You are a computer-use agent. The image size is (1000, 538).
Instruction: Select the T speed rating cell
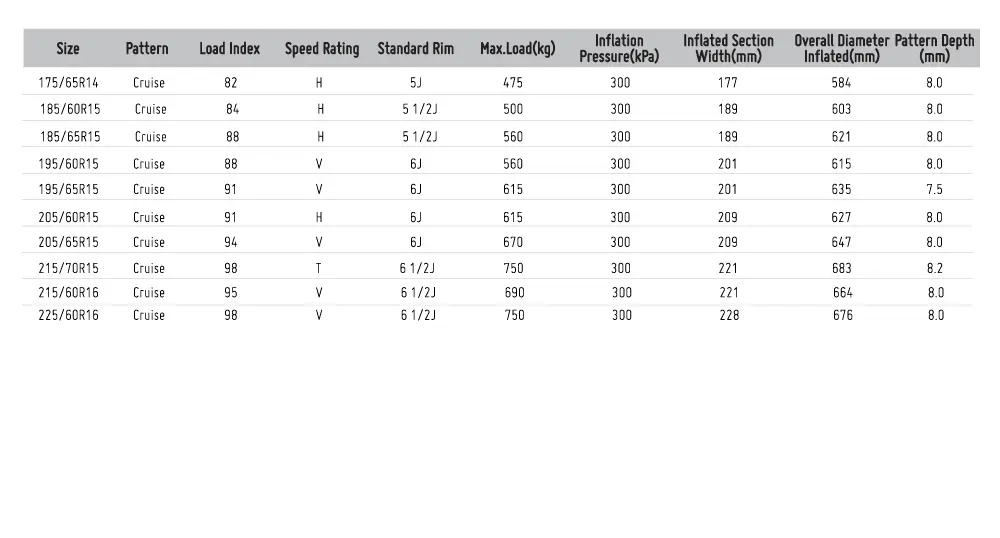319,268
